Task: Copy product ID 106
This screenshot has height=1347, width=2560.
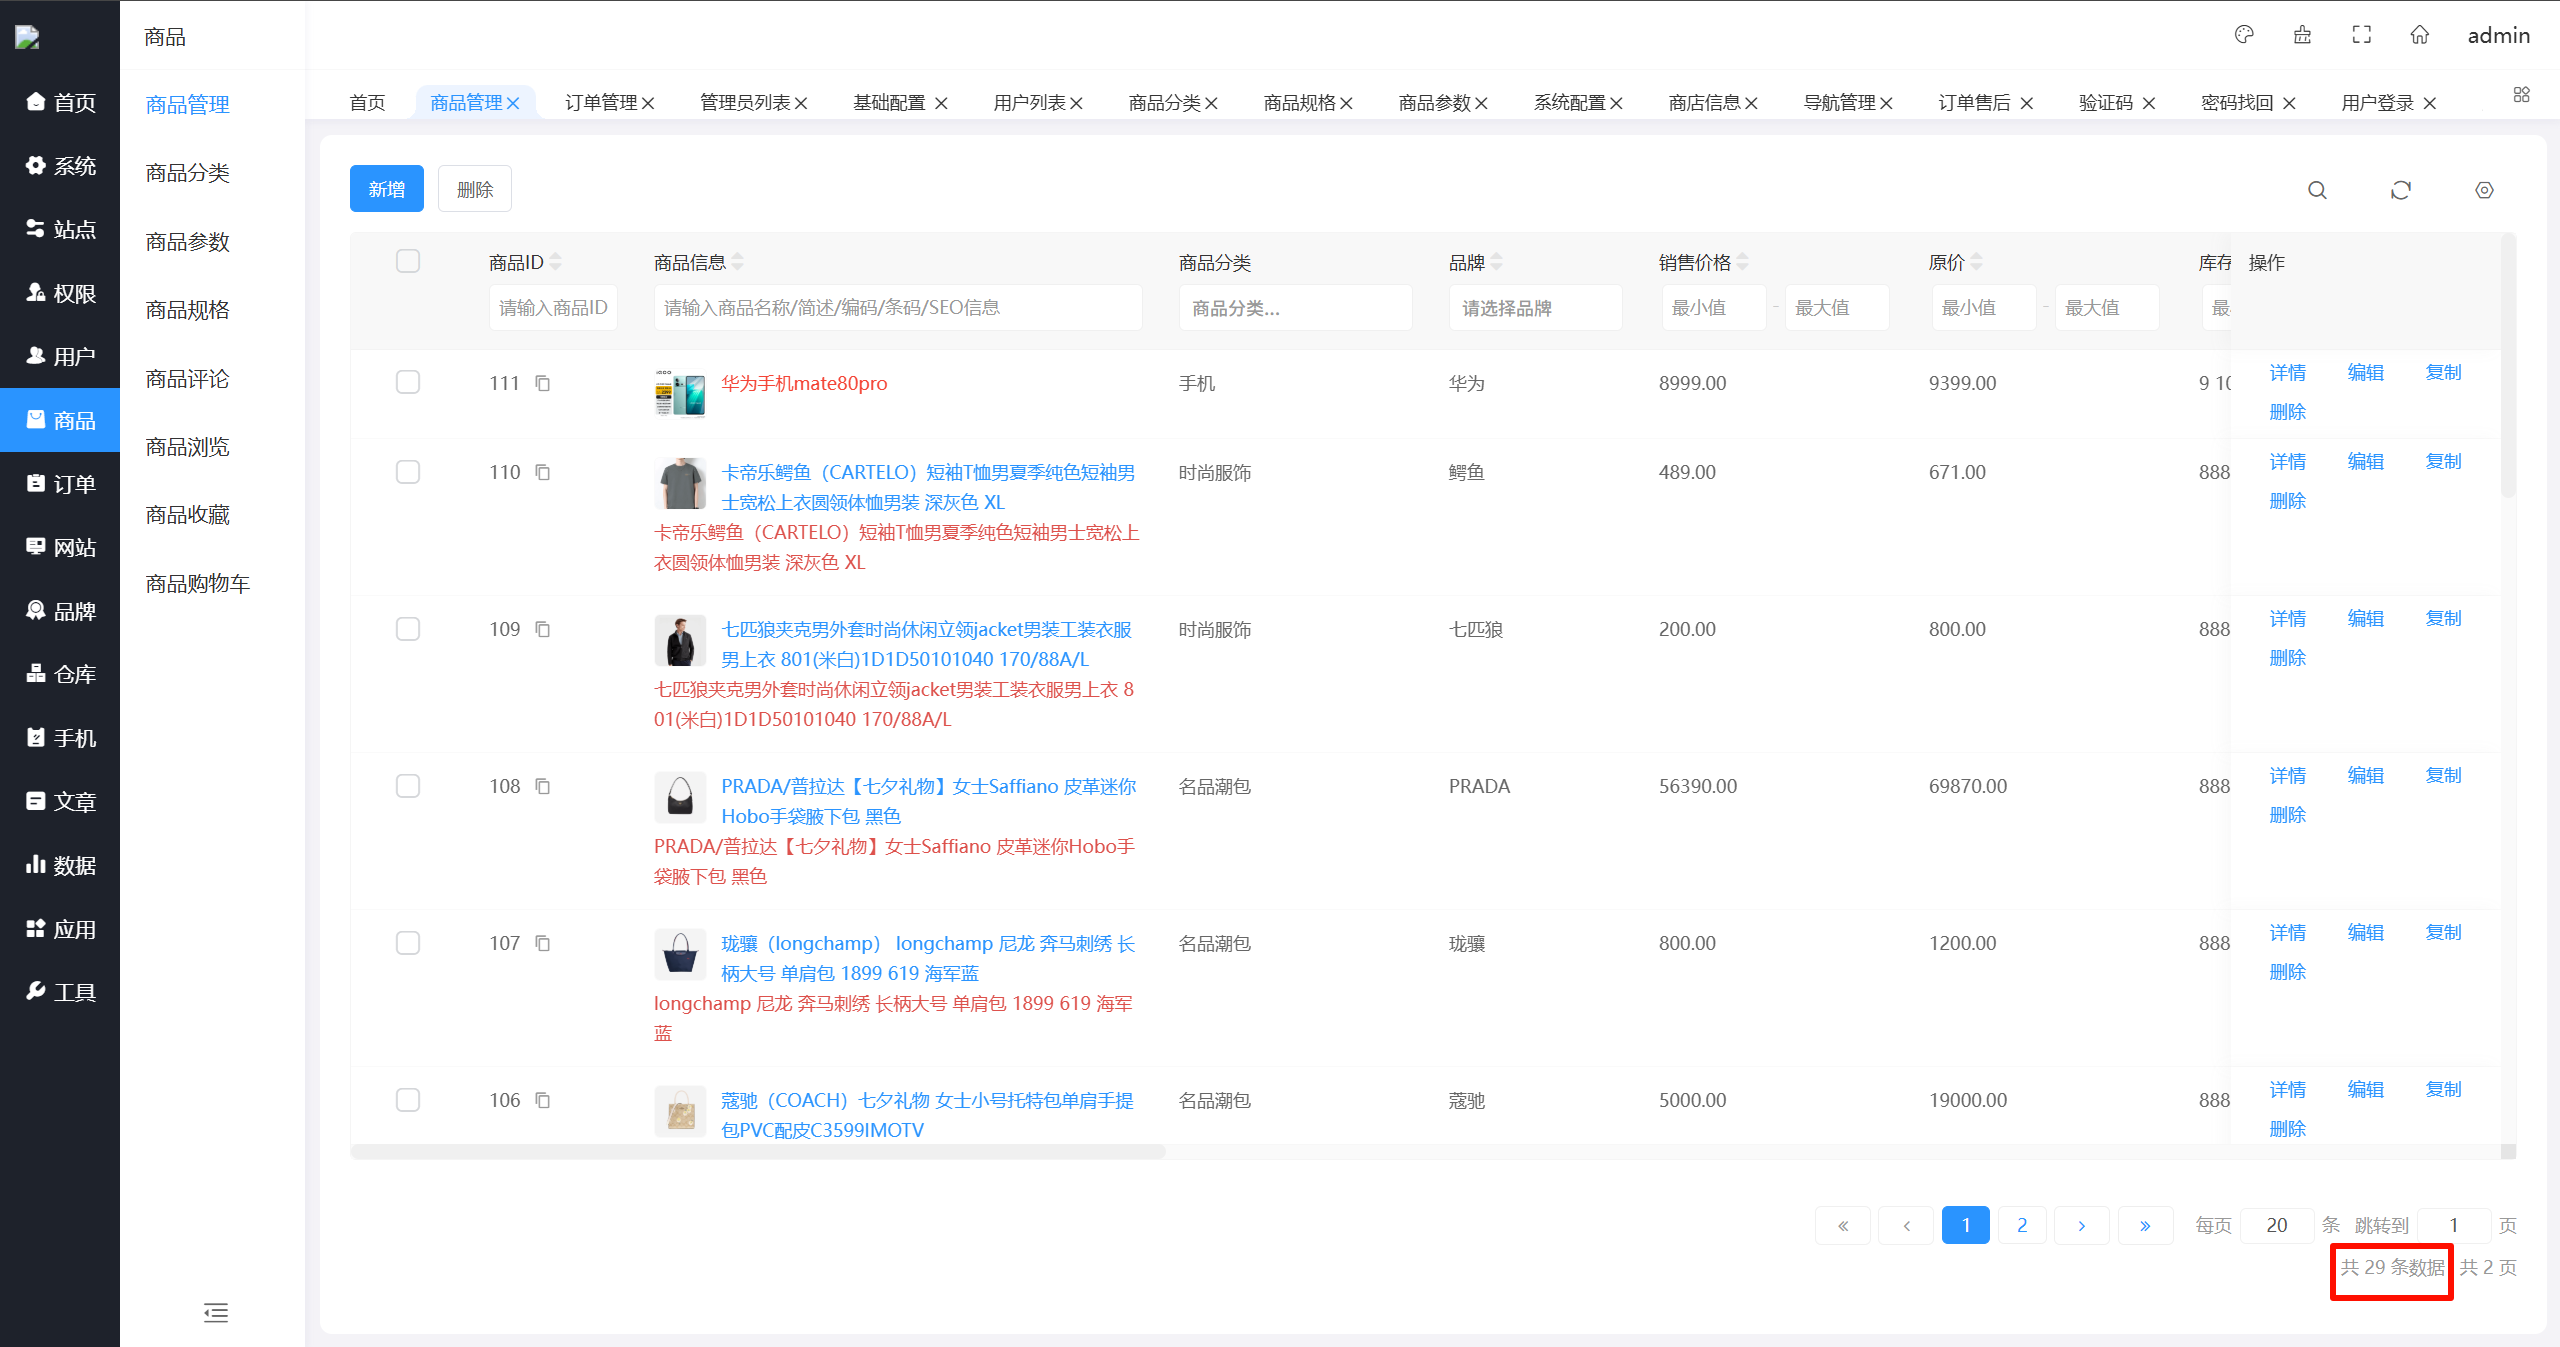Action: click(543, 1100)
